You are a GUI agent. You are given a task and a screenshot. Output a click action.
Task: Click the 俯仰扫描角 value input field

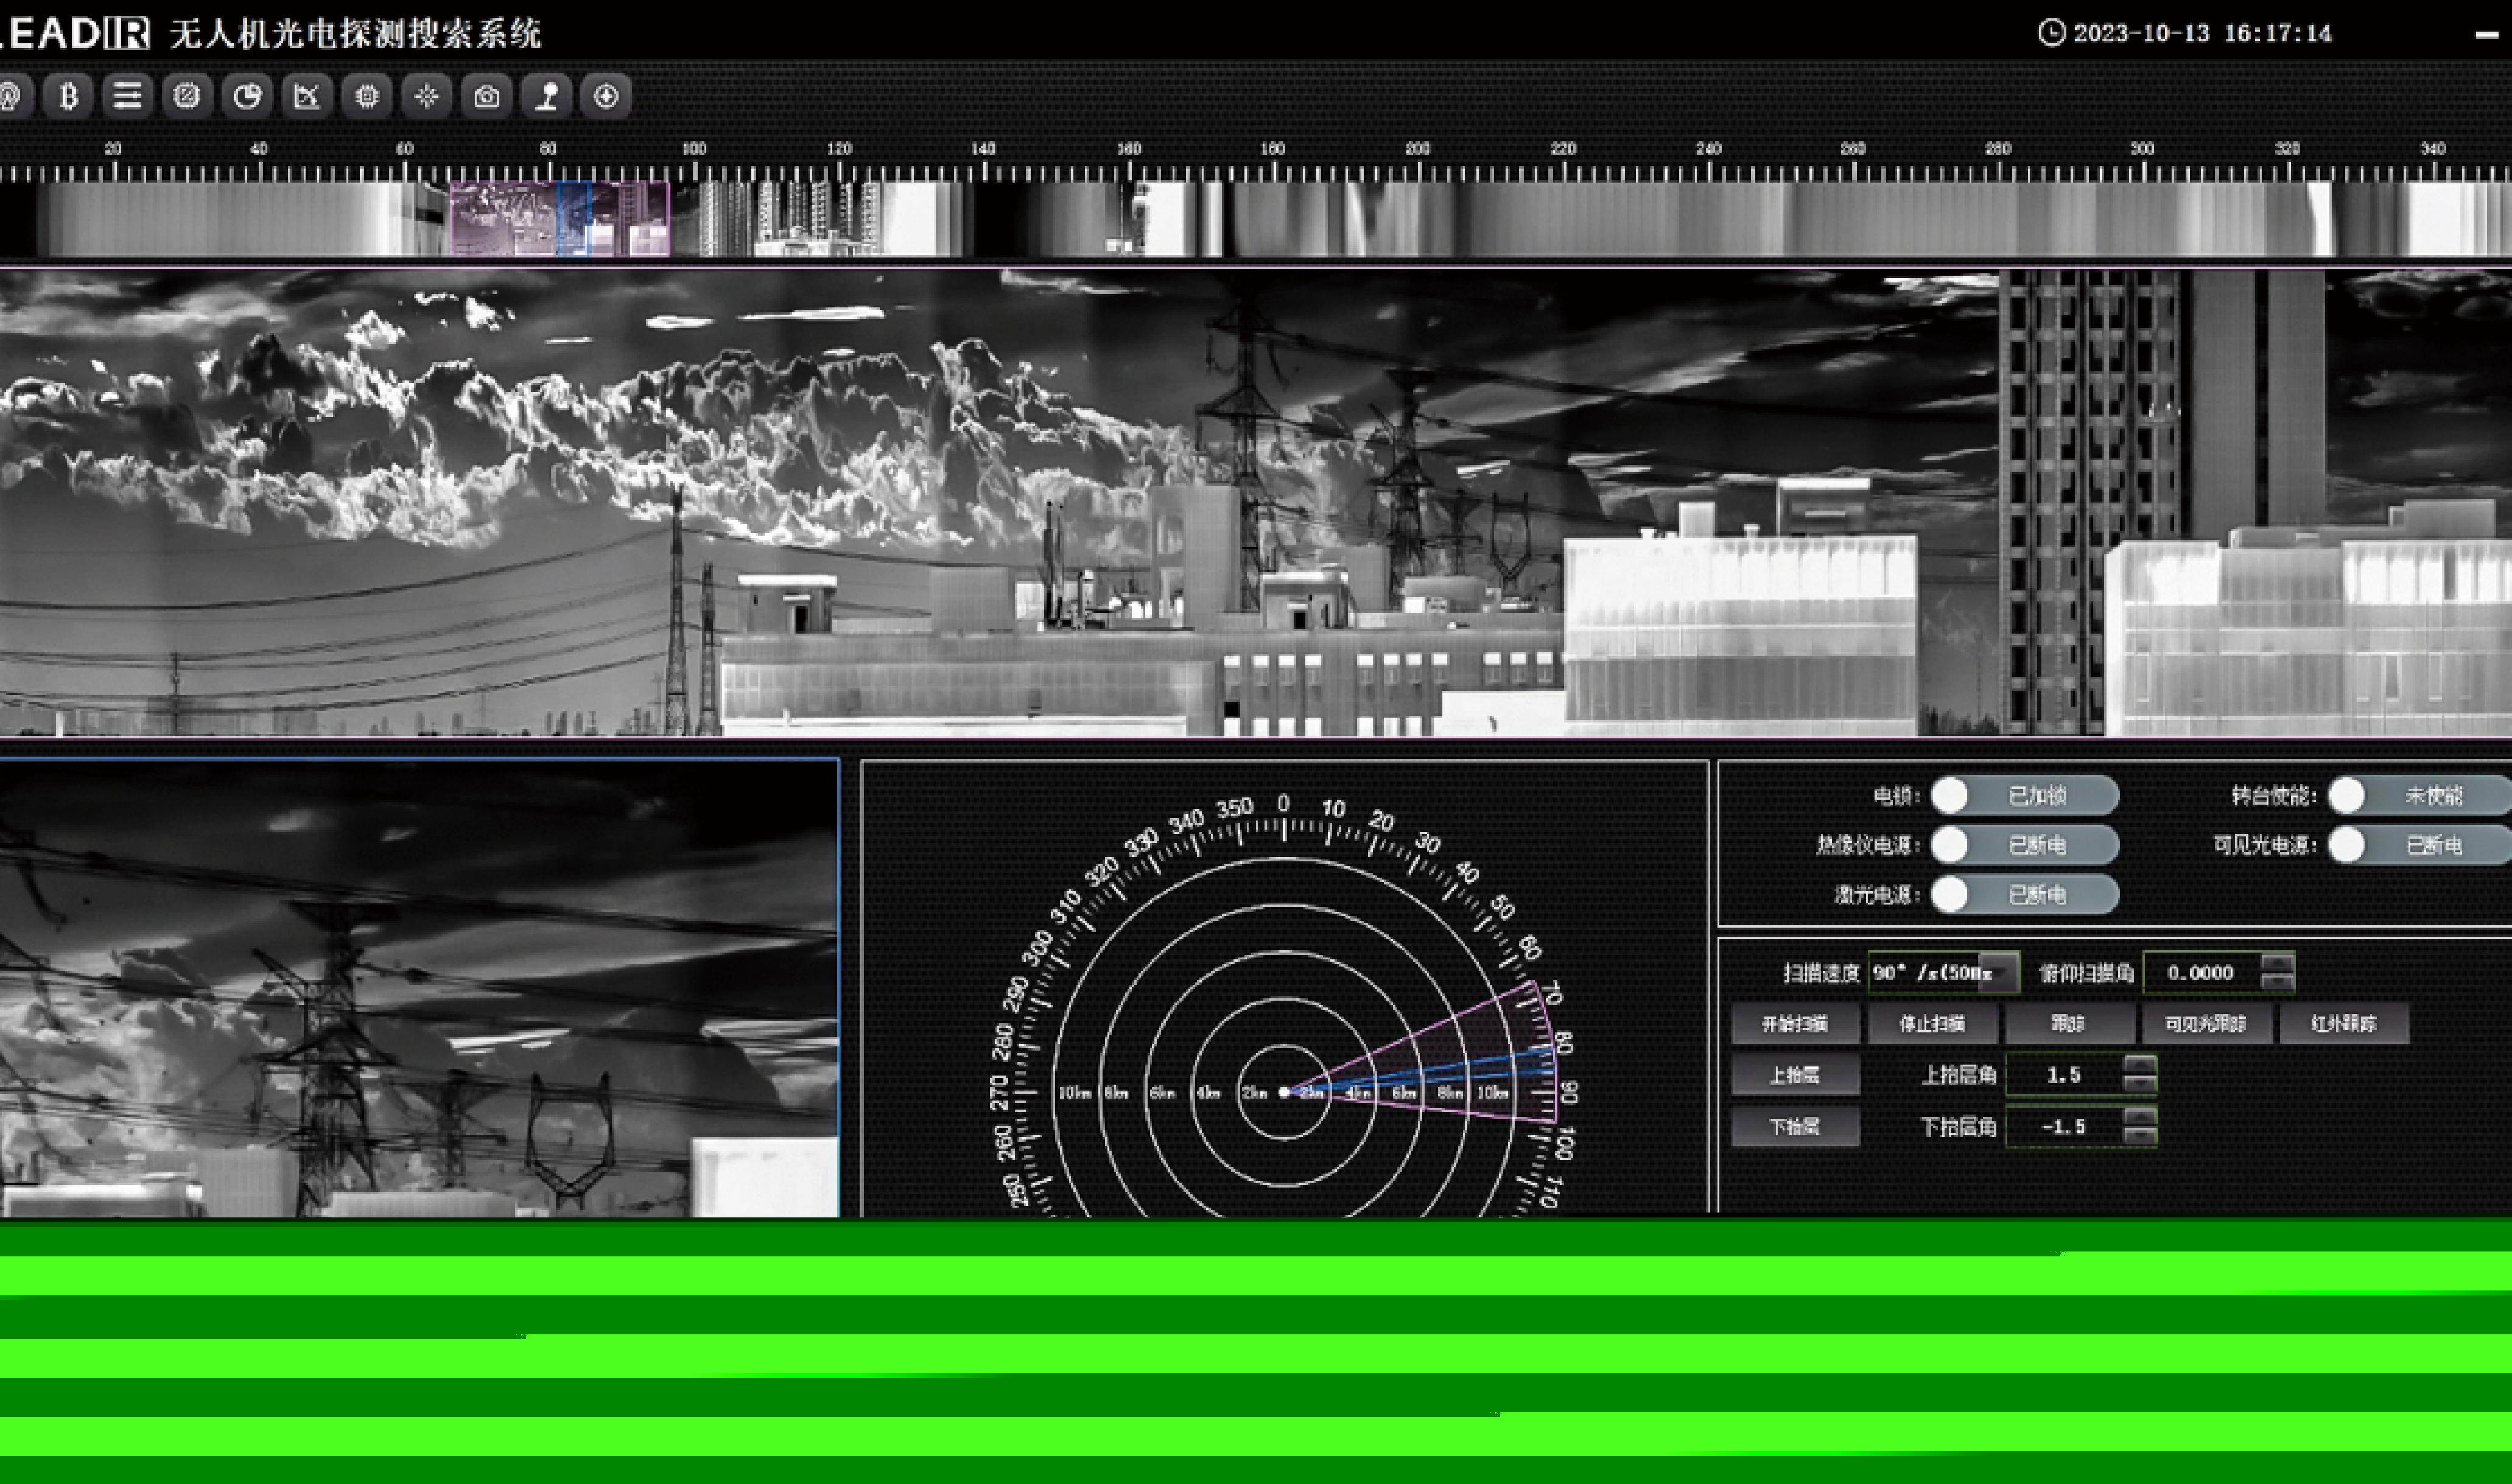click(2200, 973)
